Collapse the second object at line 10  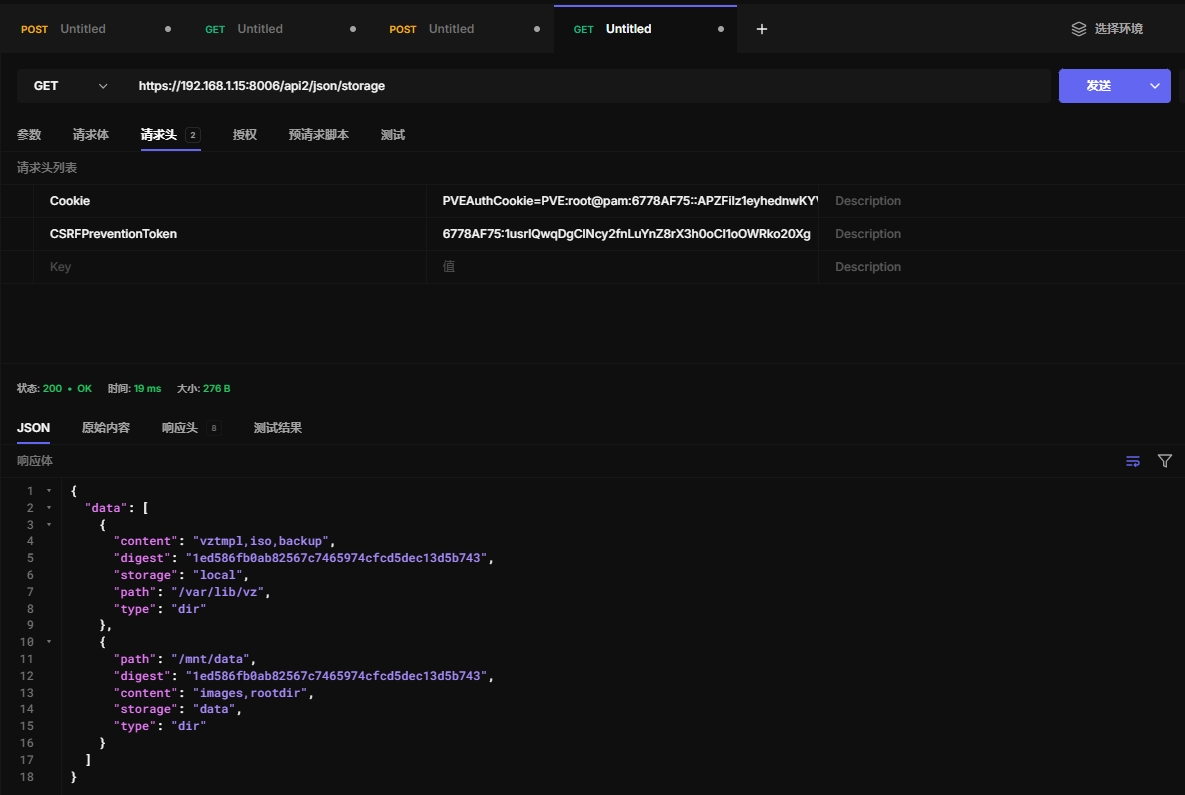(49, 642)
